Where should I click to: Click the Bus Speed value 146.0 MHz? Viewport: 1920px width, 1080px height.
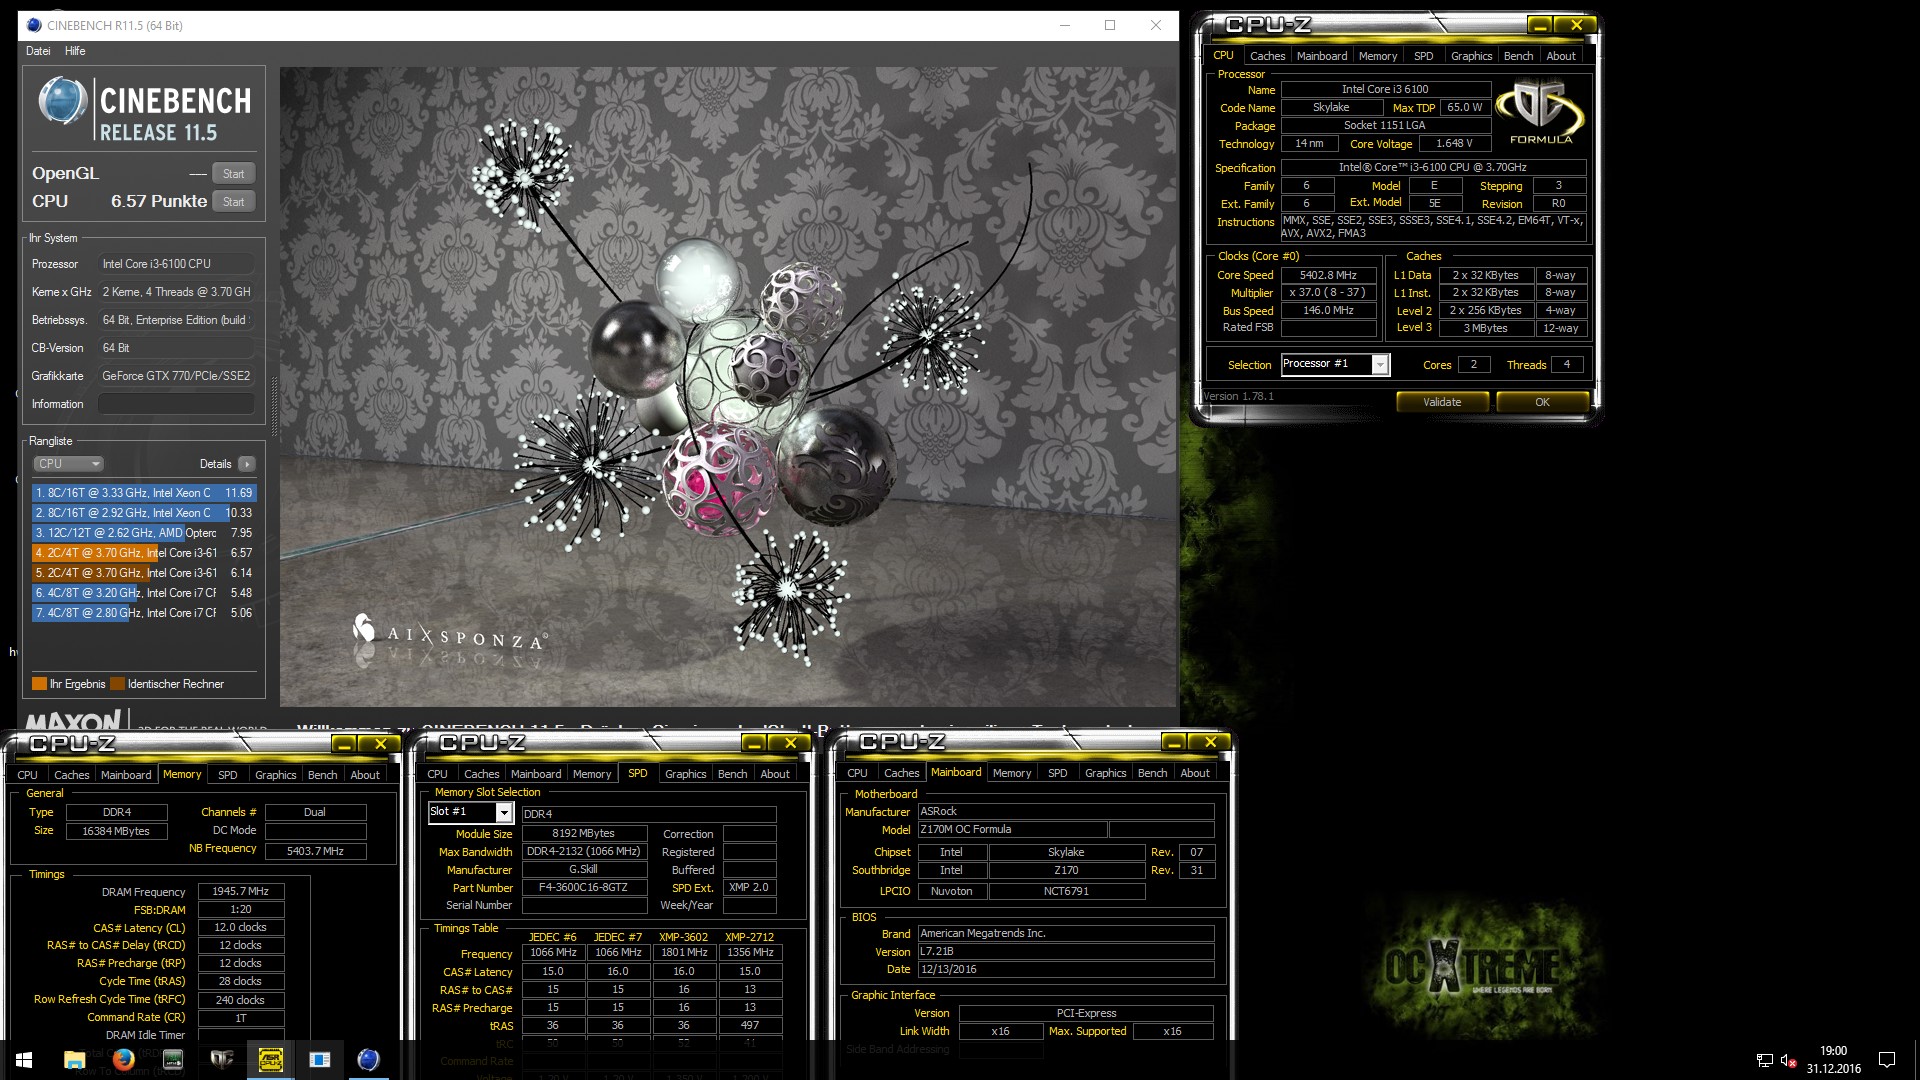[x=1328, y=311]
